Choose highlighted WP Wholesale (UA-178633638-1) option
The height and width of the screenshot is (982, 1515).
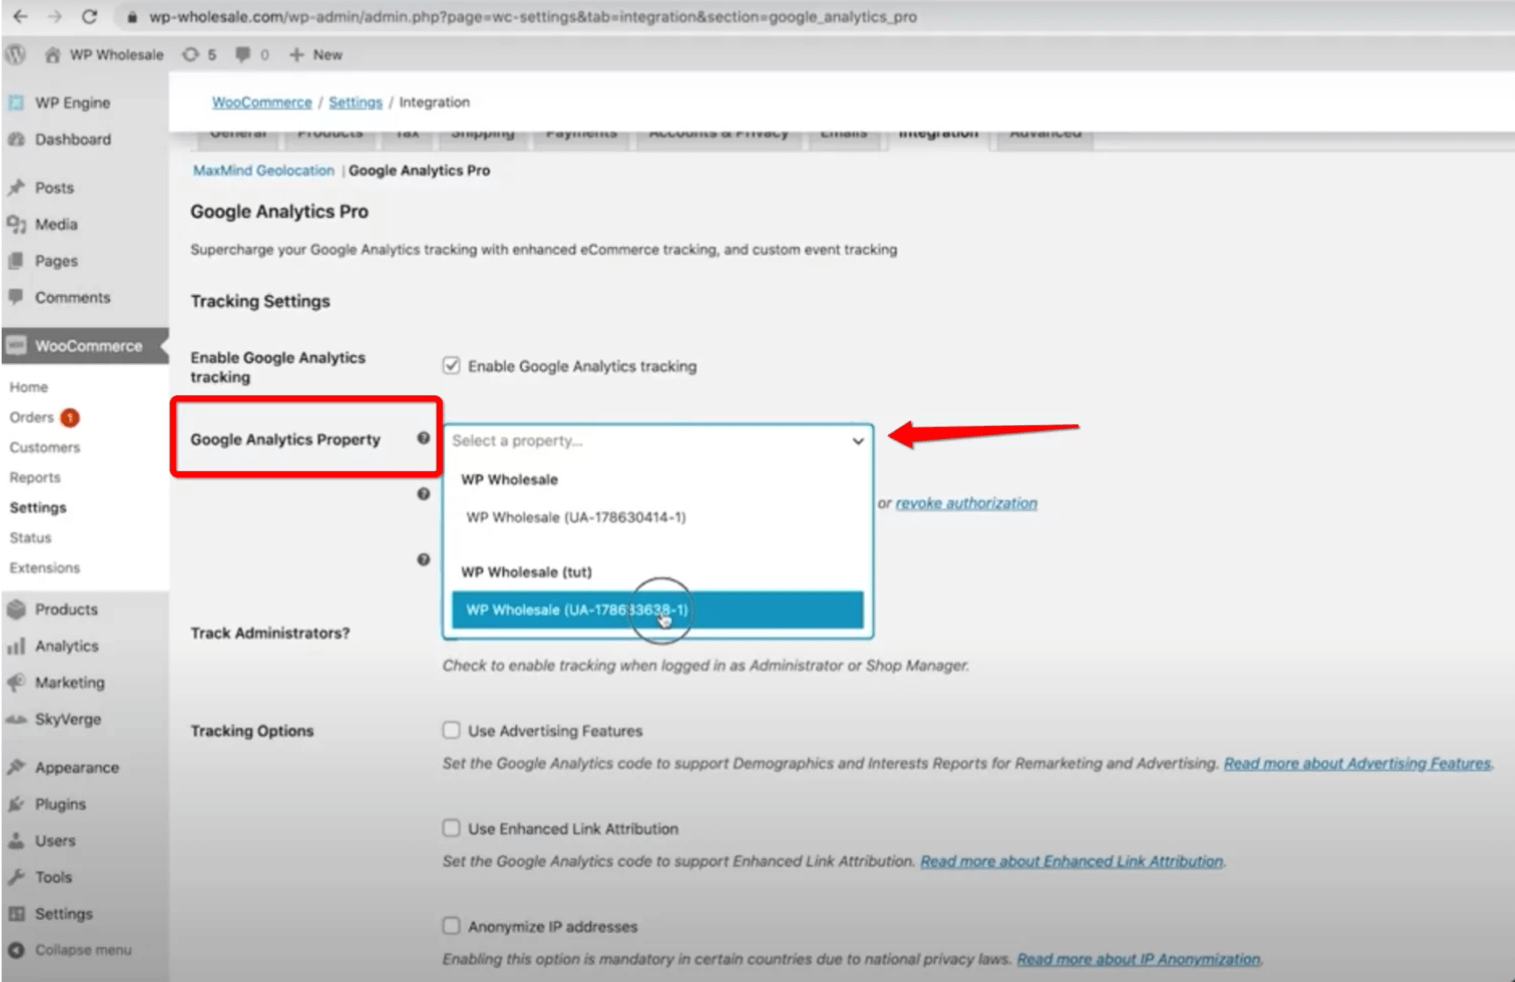pyautogui.click(x=657, y=610)
